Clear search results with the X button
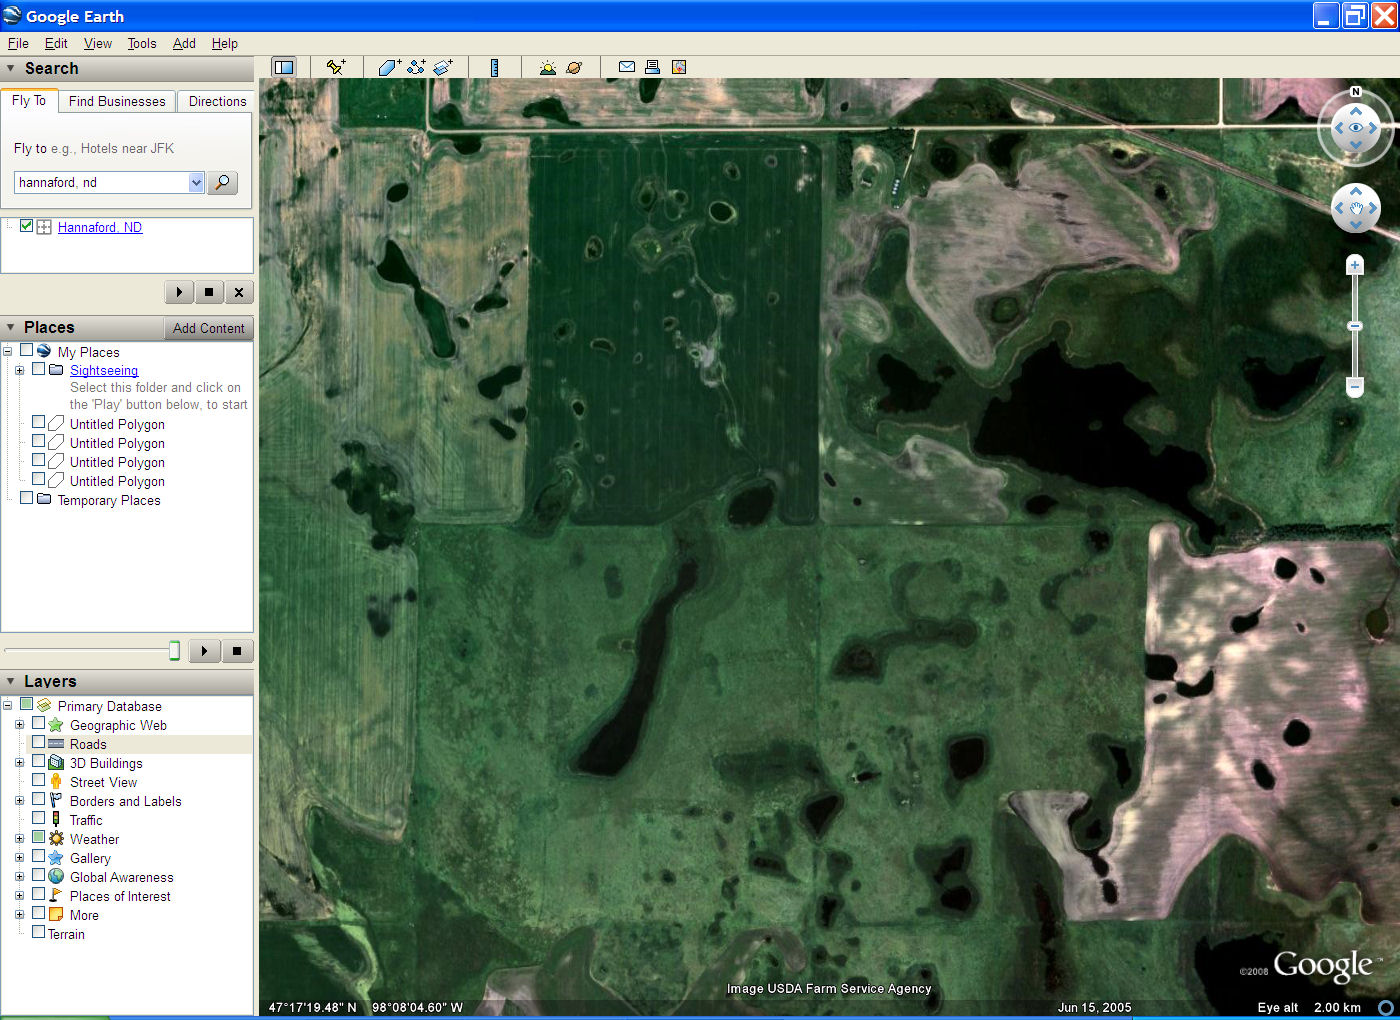Screen dimensions: 1400x1020 click(x=239, y=292)
